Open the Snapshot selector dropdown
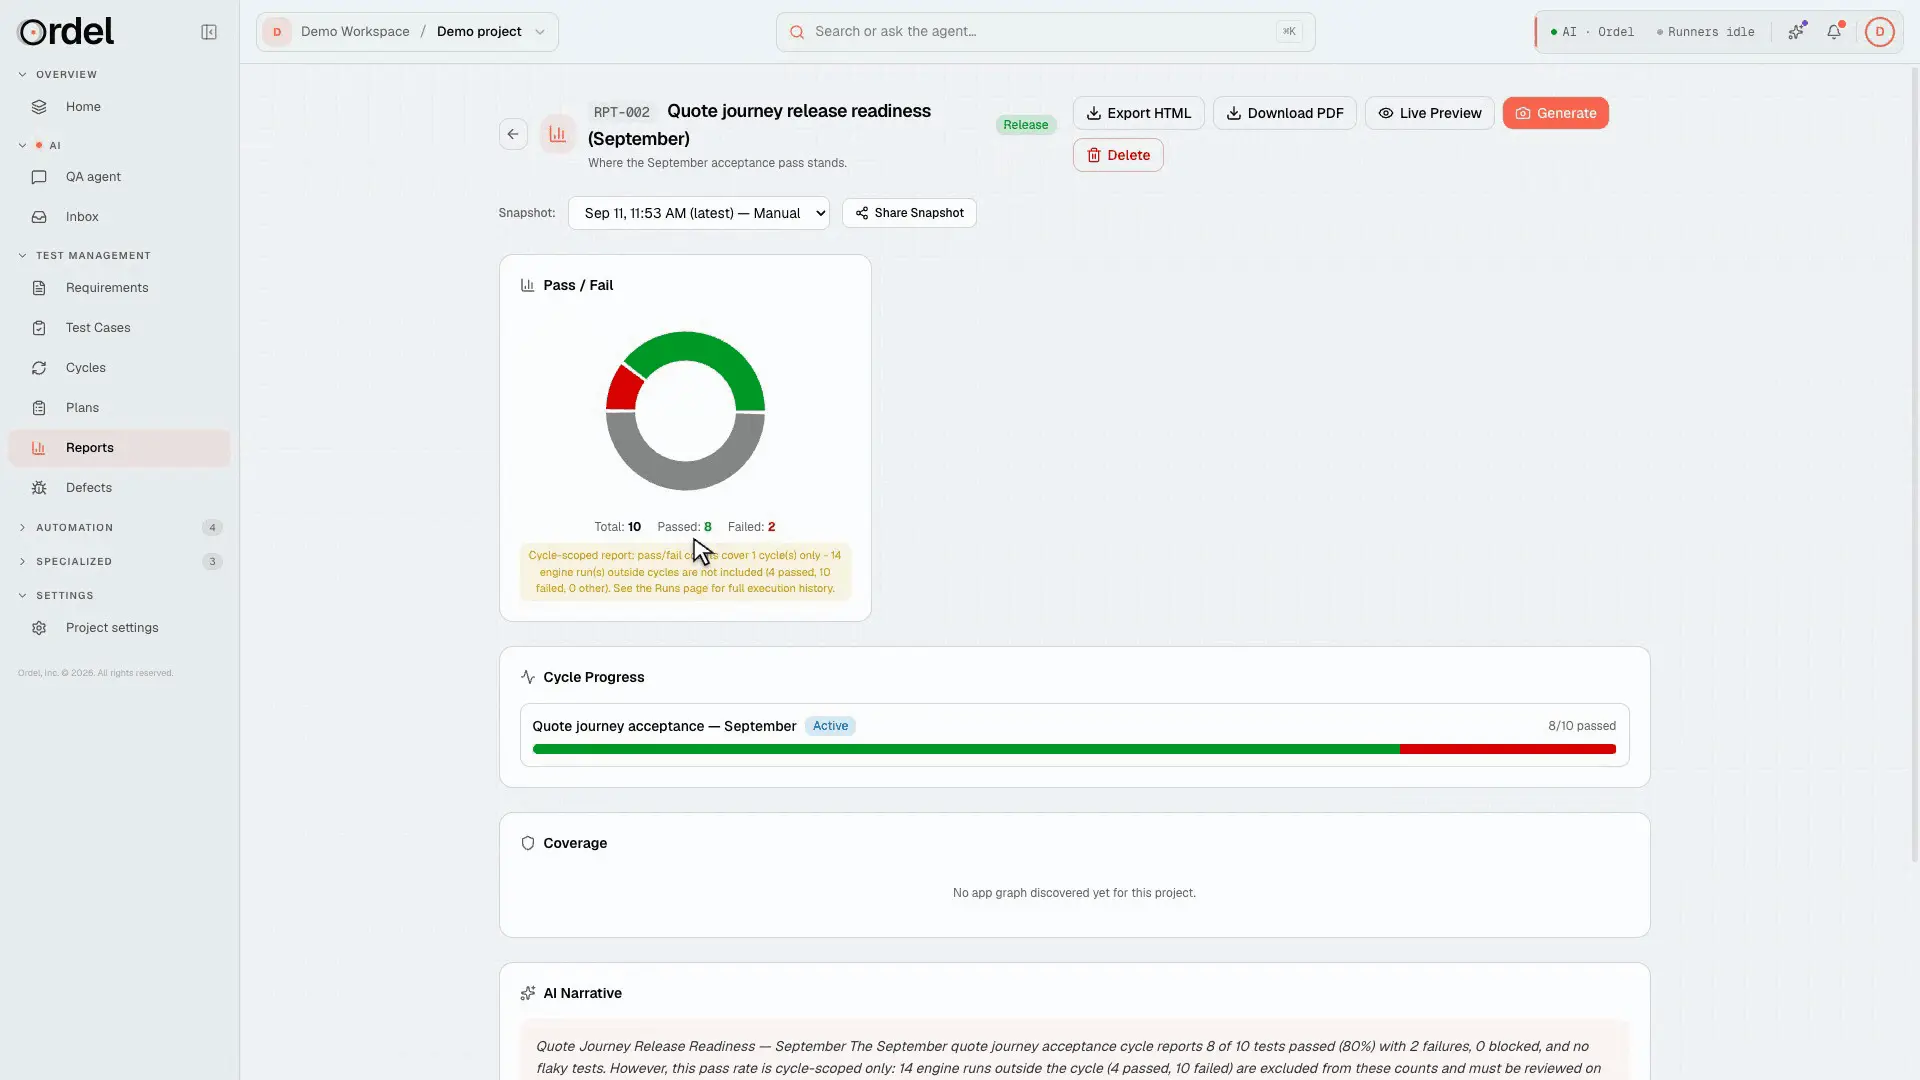 [699, 213]
